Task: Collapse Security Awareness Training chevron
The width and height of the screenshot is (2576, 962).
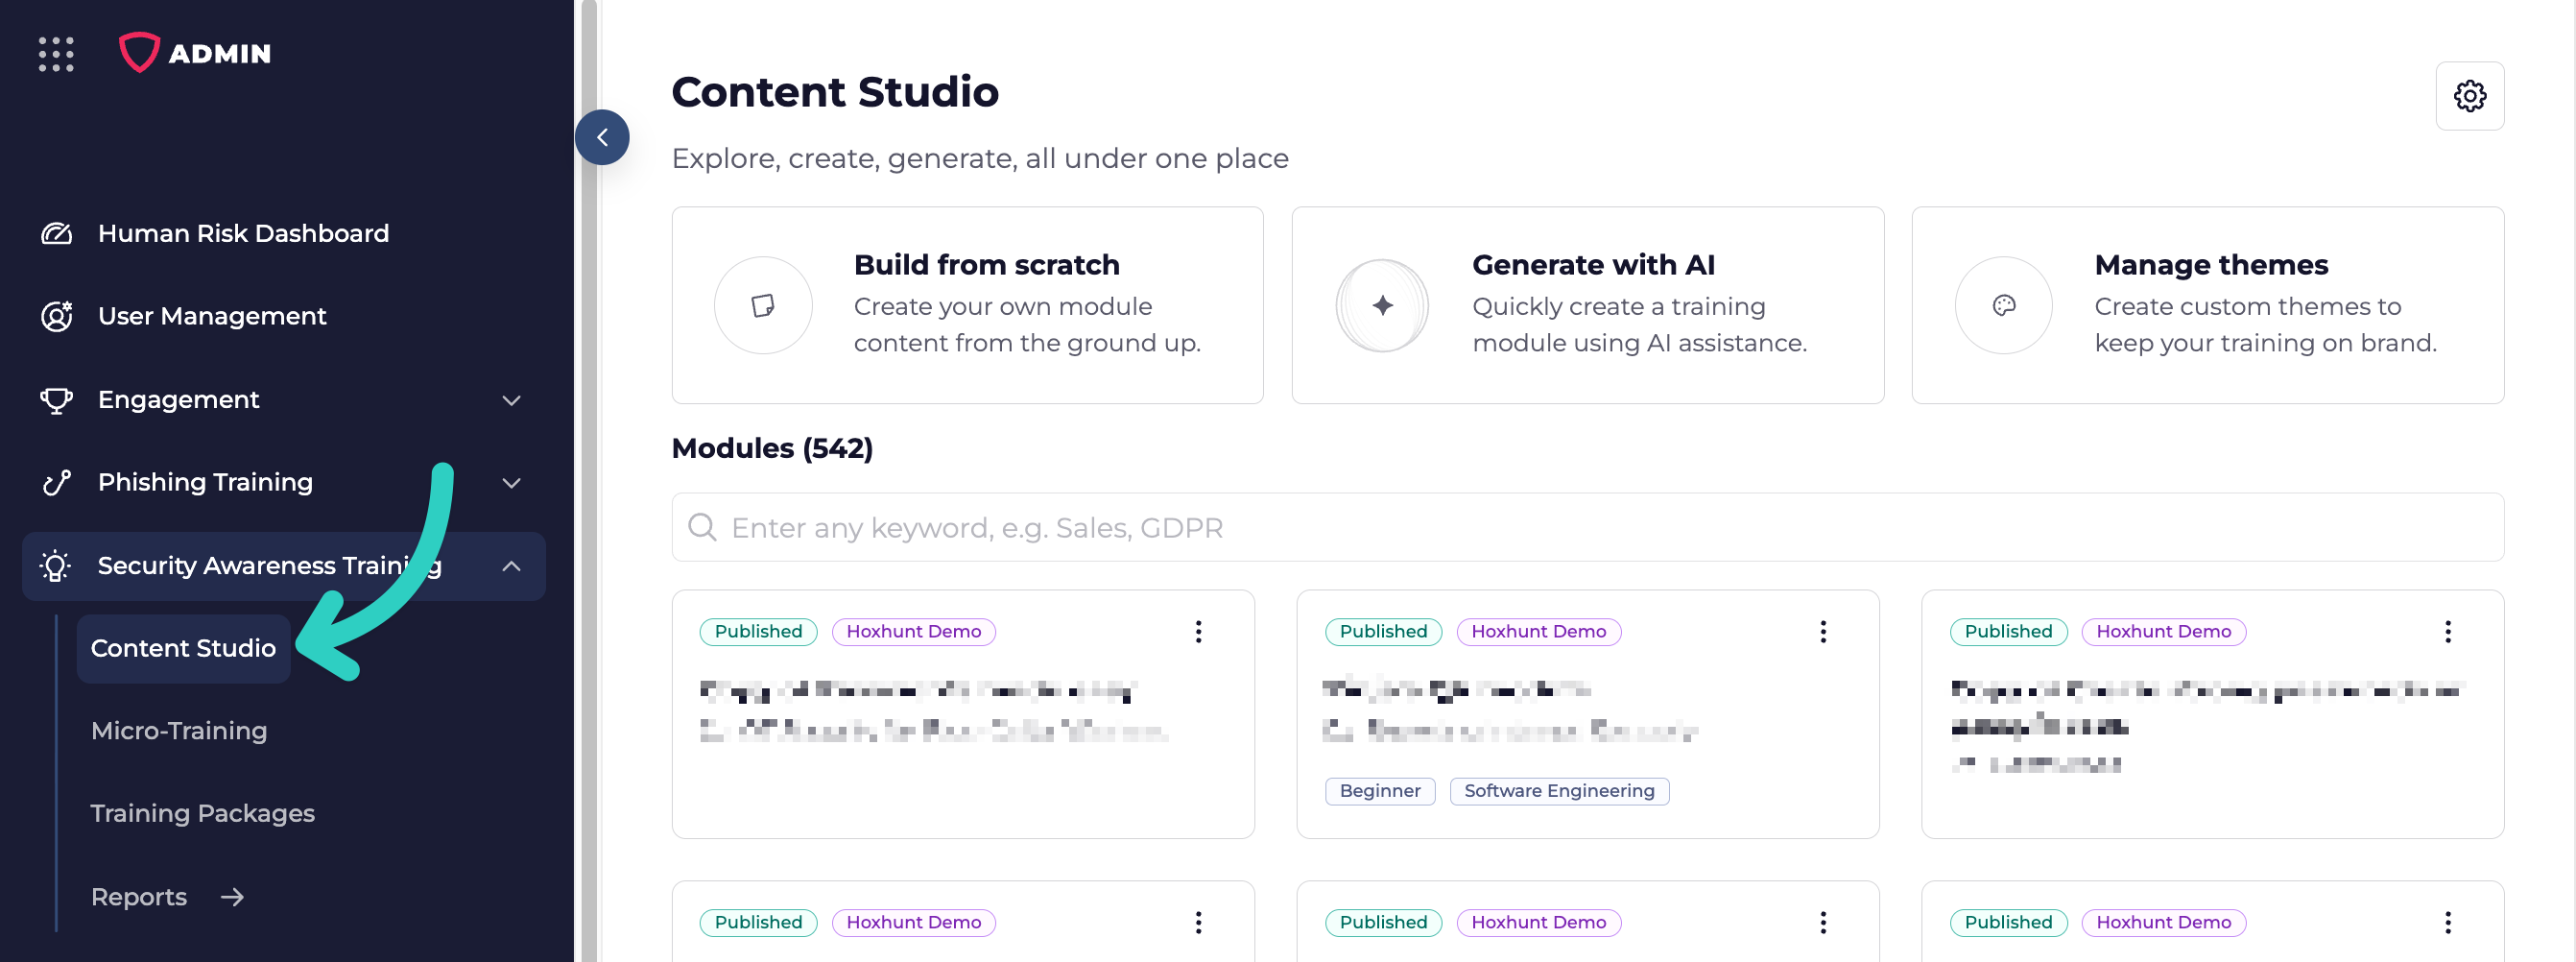Action: coord(511,566)
